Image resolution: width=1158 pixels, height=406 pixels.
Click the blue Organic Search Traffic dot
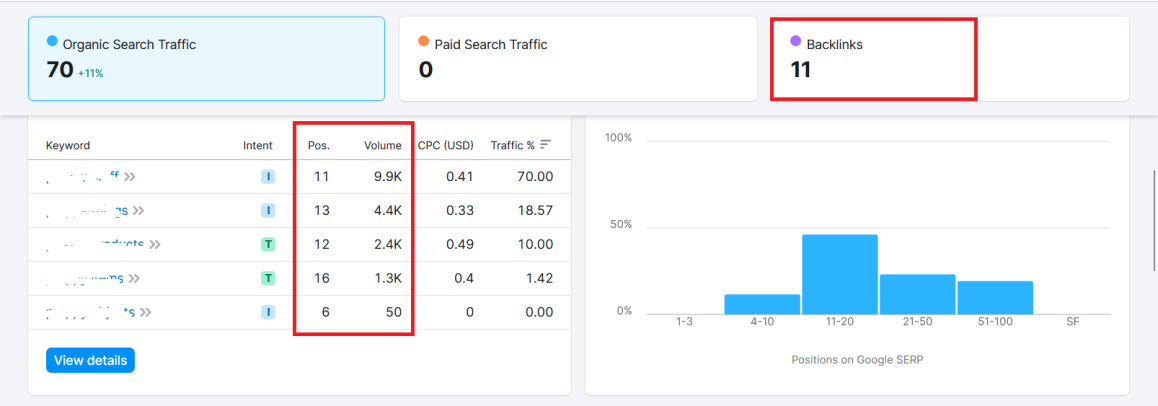coord(52,41)
